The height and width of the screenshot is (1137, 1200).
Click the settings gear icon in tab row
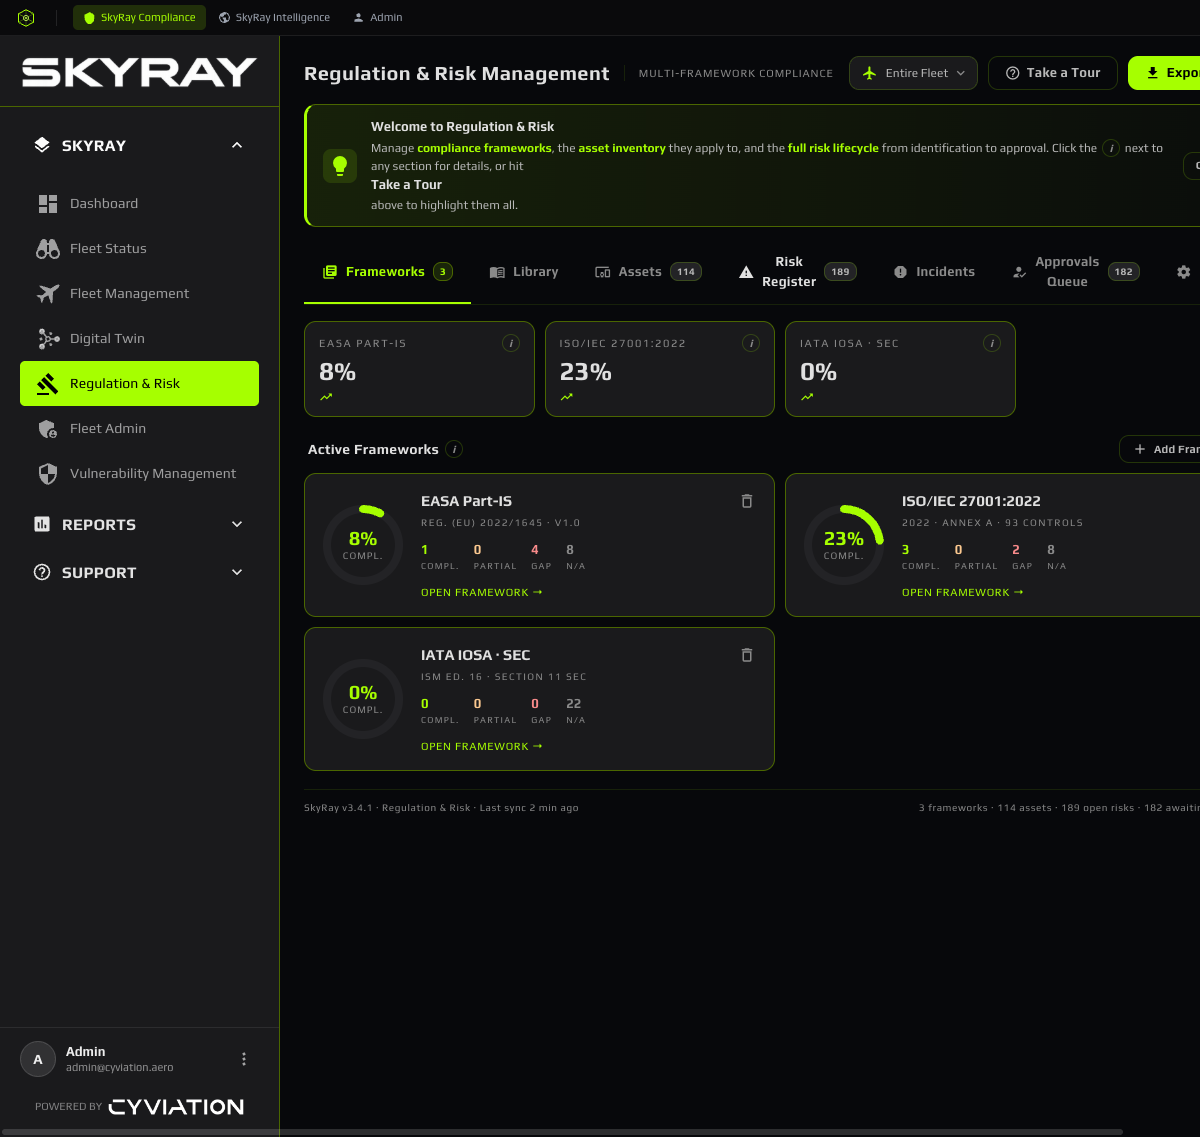[x=1184, y=272]
